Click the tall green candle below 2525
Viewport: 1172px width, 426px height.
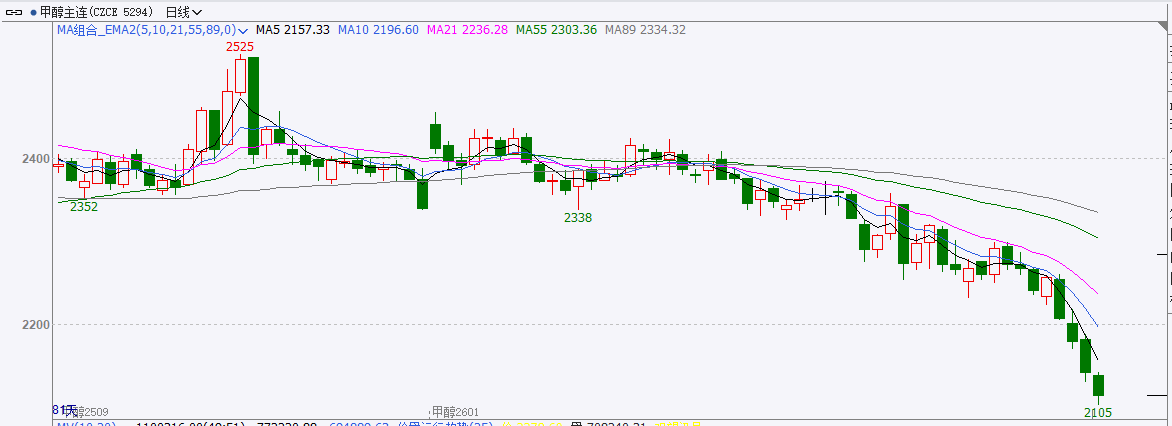click(x=254, y=105)
